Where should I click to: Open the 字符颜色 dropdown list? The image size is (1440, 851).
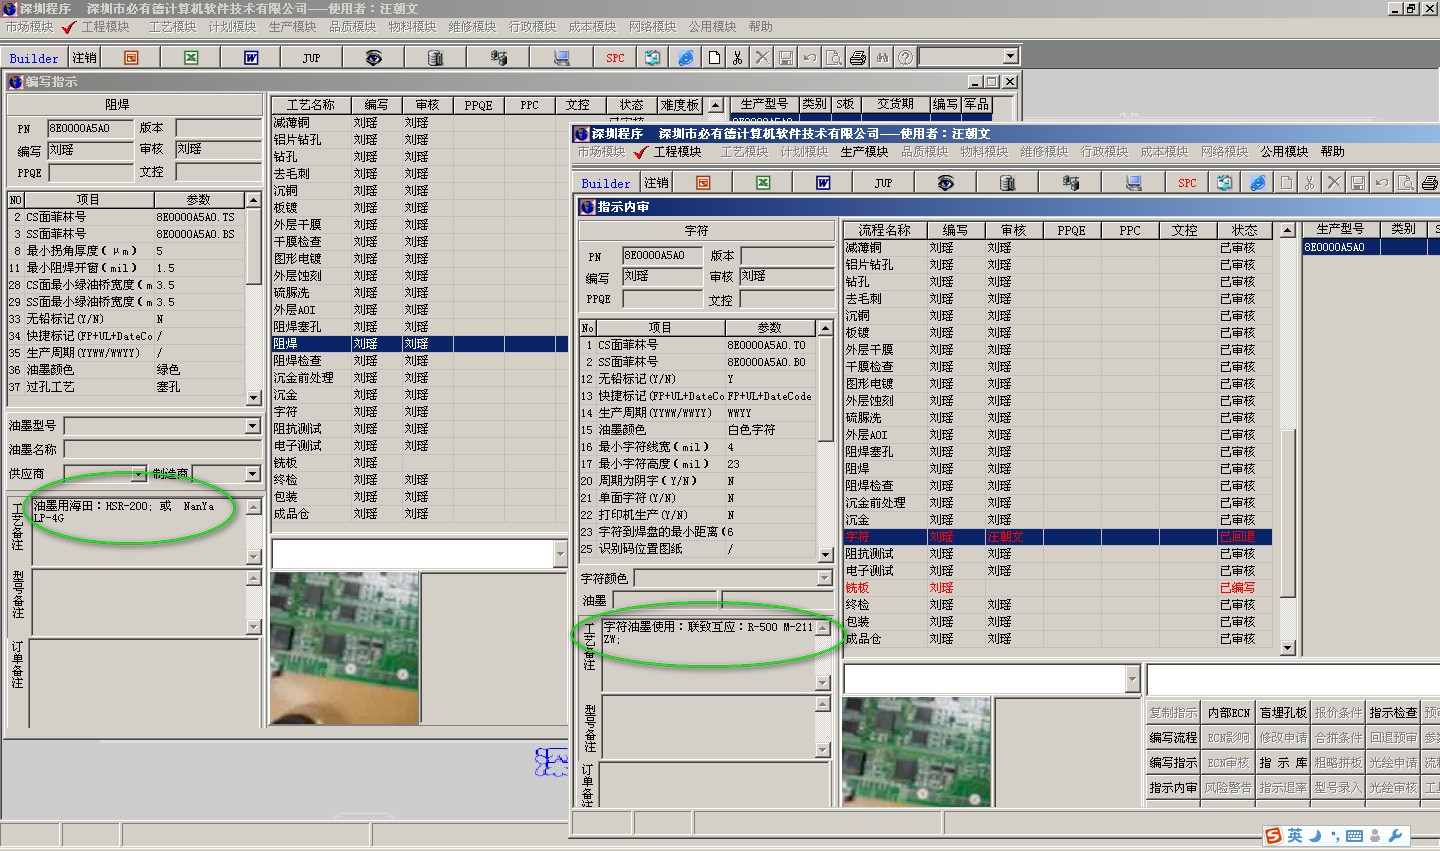tap(824, 578)
